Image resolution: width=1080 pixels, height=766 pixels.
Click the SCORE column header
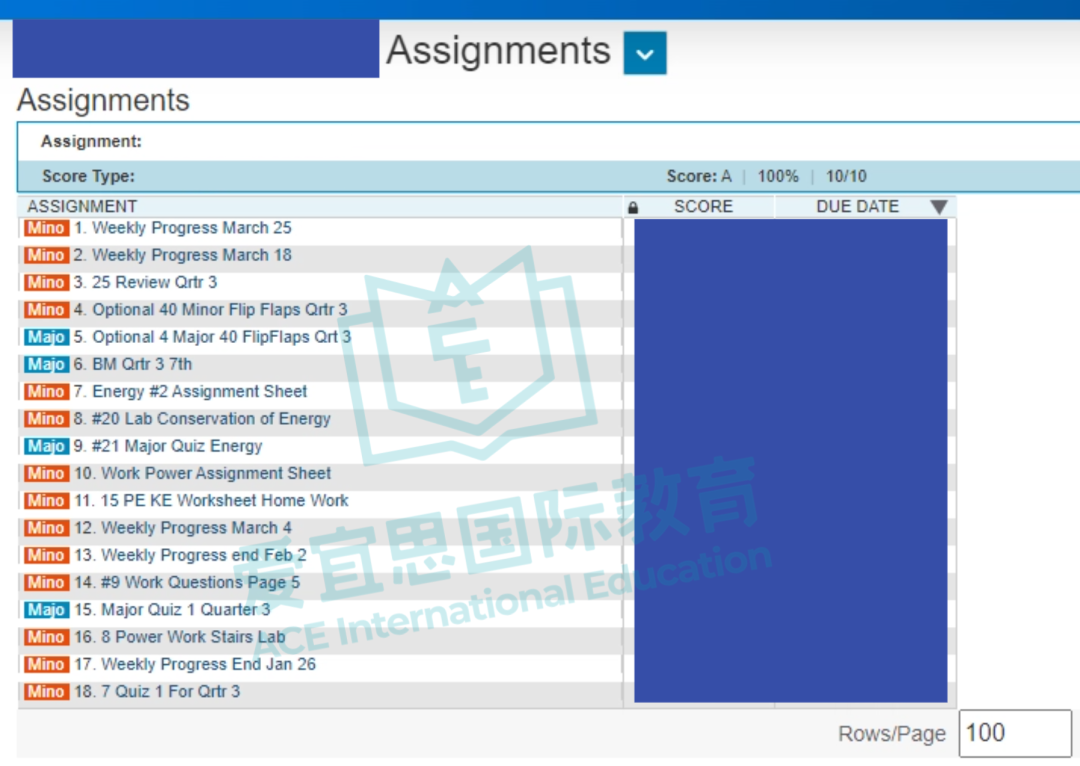(703, 207)
